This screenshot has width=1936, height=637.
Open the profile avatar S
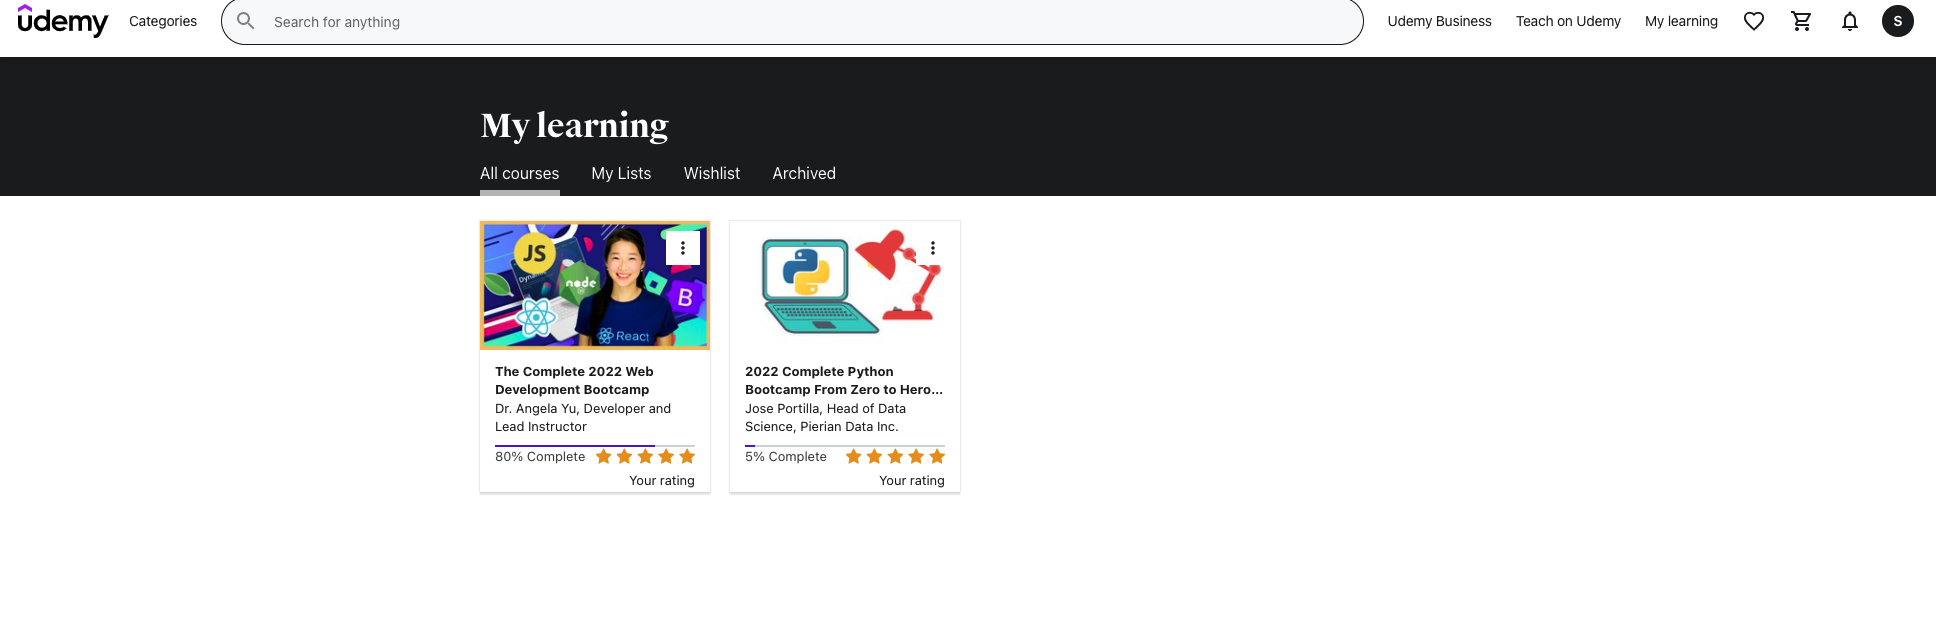click(x=1898, y=21)
